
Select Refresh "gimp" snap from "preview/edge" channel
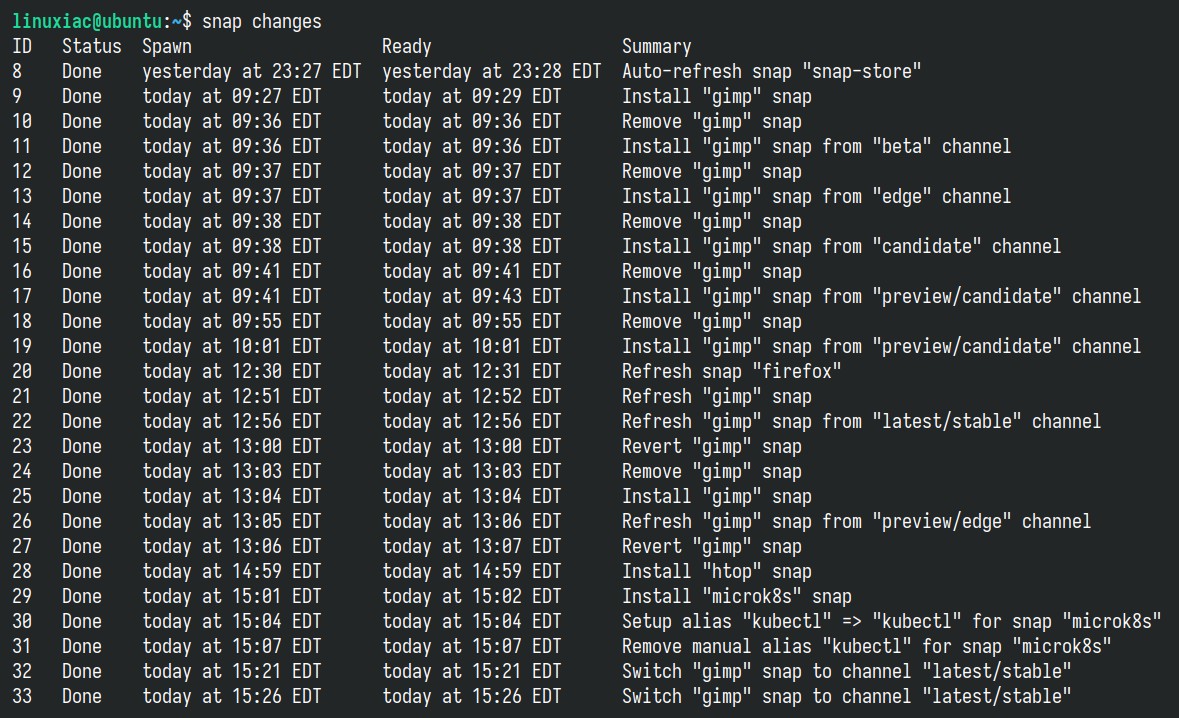point(856,522)
